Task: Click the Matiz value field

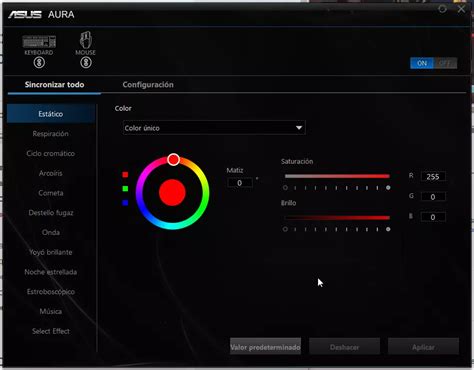Action: pyautogui.click(x=240, y=183)
